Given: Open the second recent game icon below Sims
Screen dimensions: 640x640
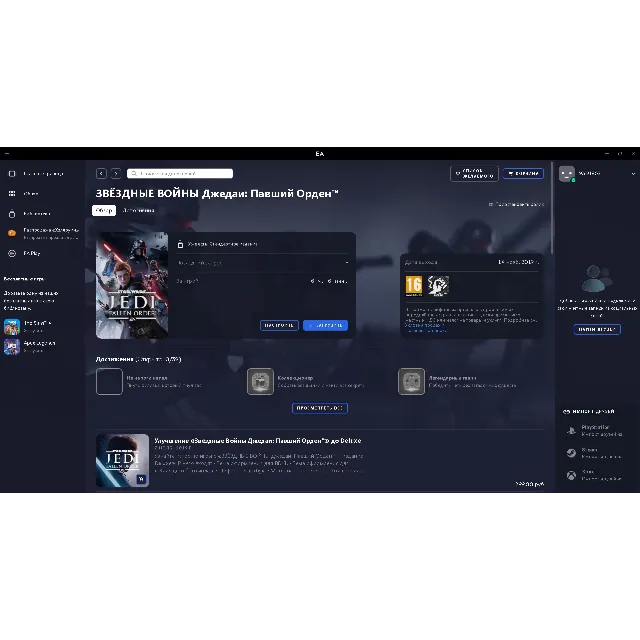Looking at the screenshot, I should 12,347.
